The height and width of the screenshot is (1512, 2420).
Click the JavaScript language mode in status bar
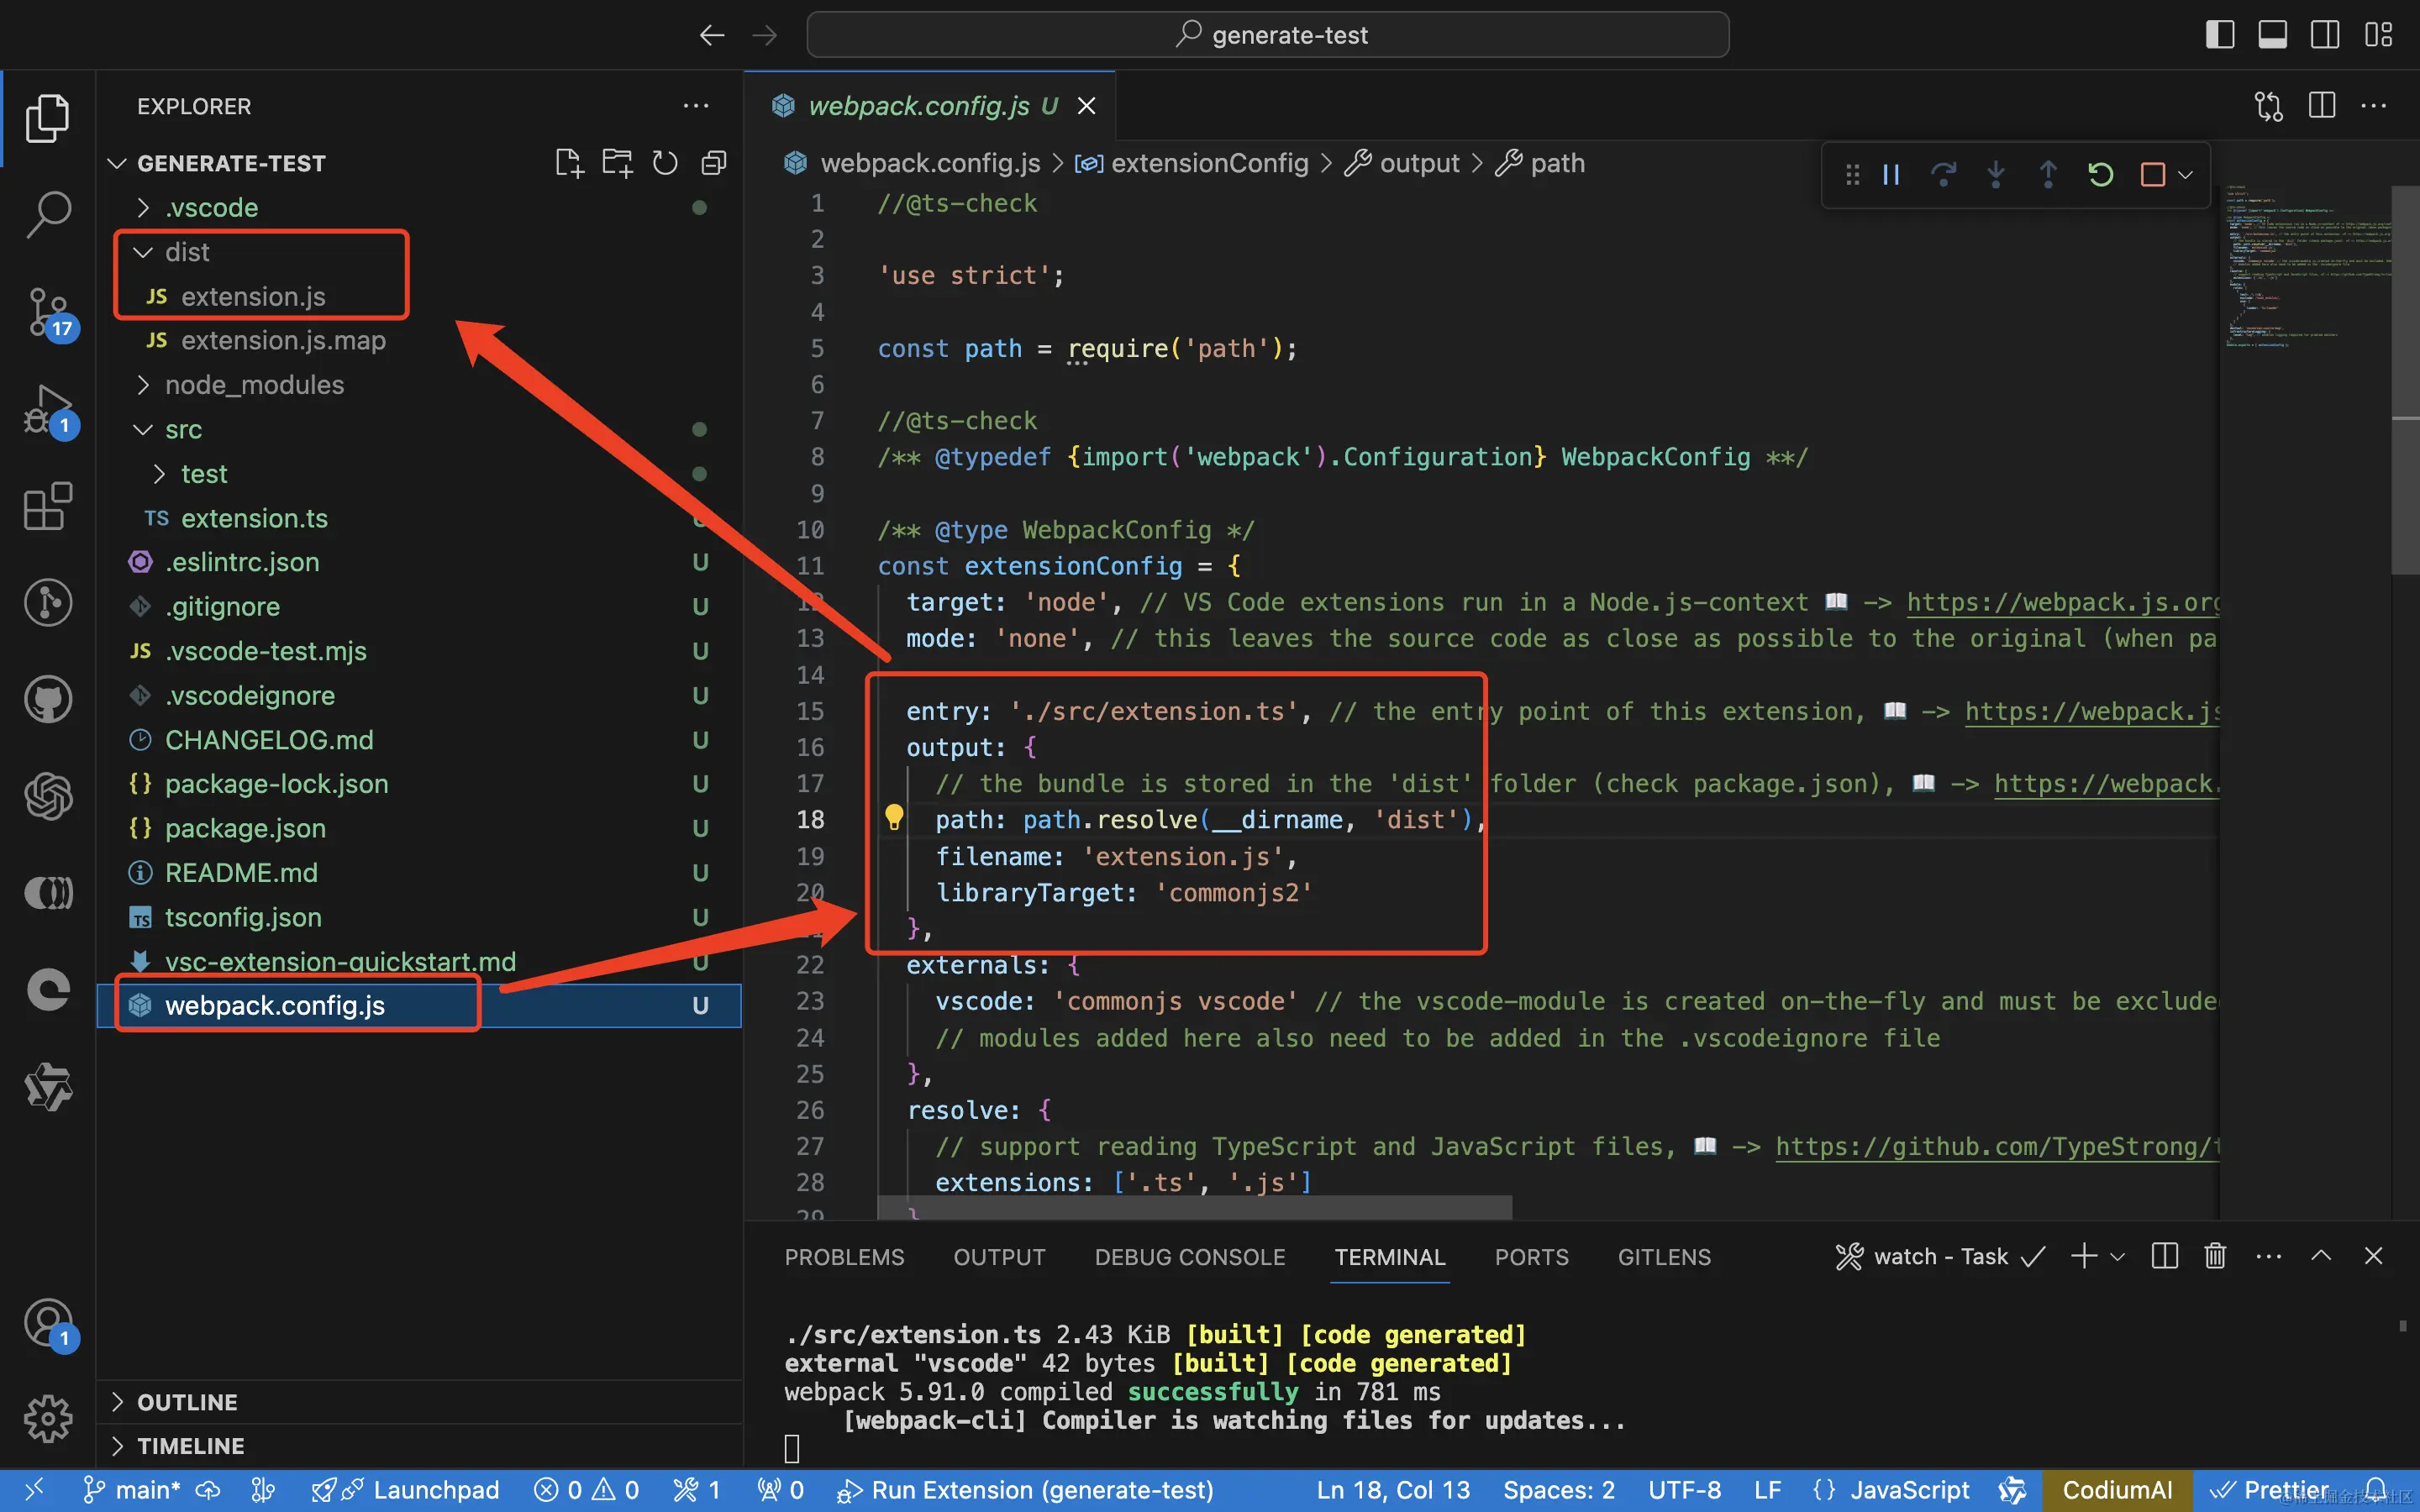point(1909,1490)
